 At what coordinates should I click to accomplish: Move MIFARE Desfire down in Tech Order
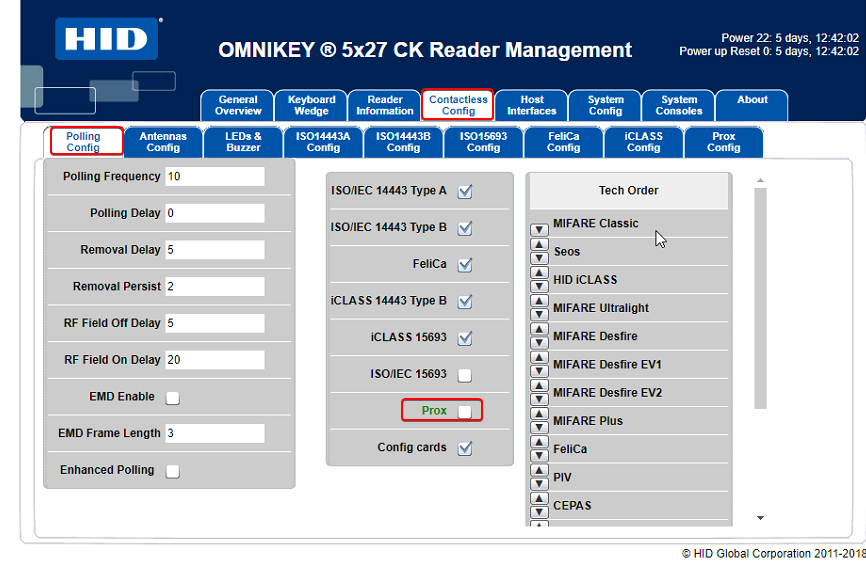539,342
